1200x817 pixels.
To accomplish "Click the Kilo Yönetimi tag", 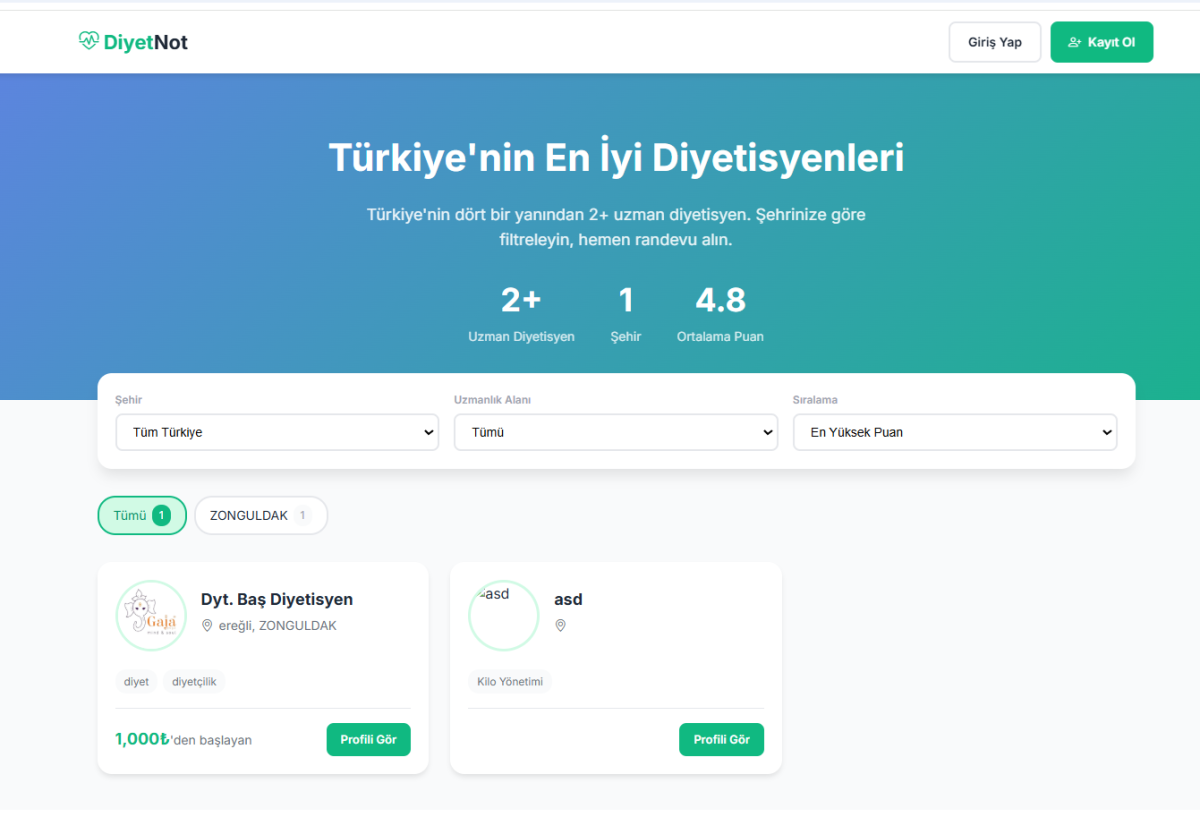I will coord(510,682).
